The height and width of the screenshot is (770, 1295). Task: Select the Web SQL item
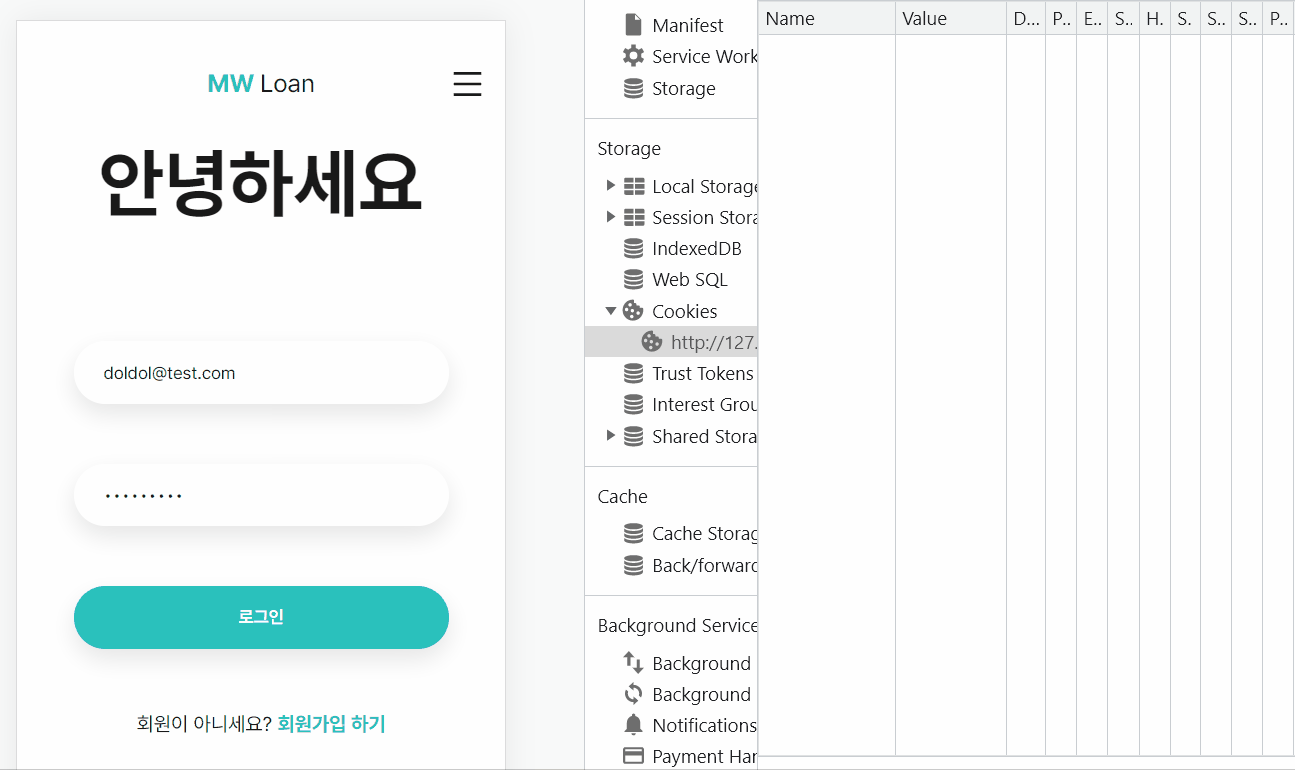(x=690, y=280)
